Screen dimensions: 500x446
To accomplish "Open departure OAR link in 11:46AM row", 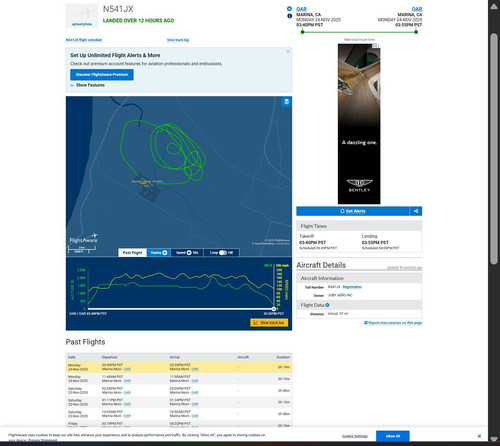I will pyautogui.click(x=127, y=381).
